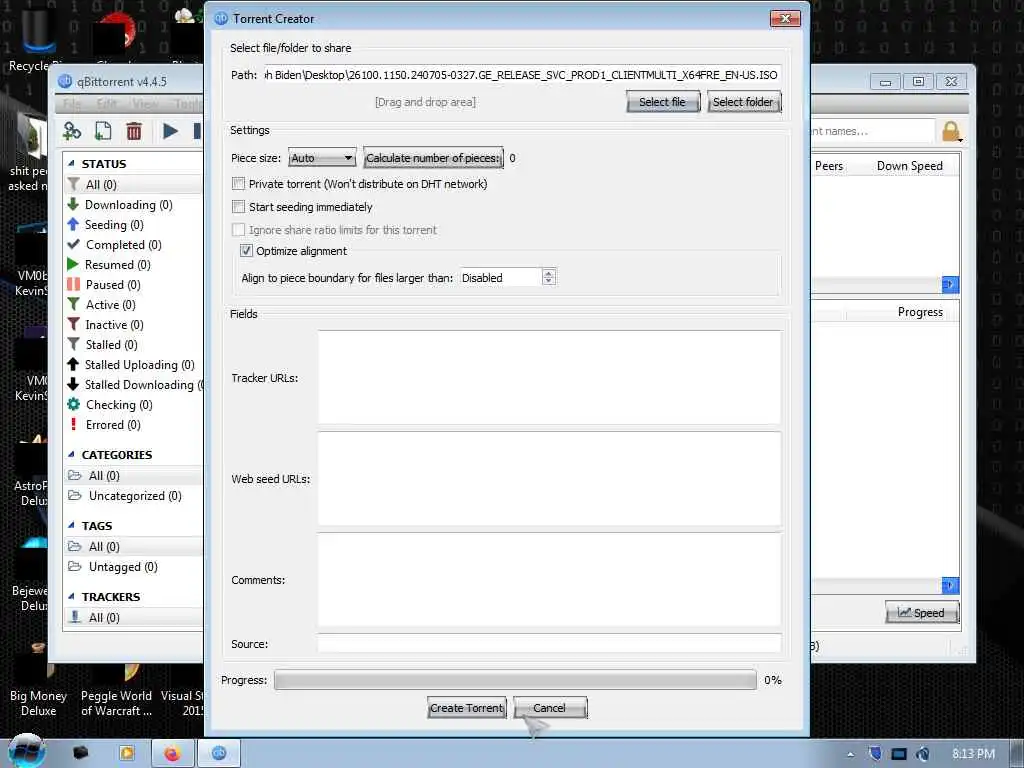Decrease the align boundary spinner value
Viewport: 1024px width, 768px height.
click(x=549, y=281)
